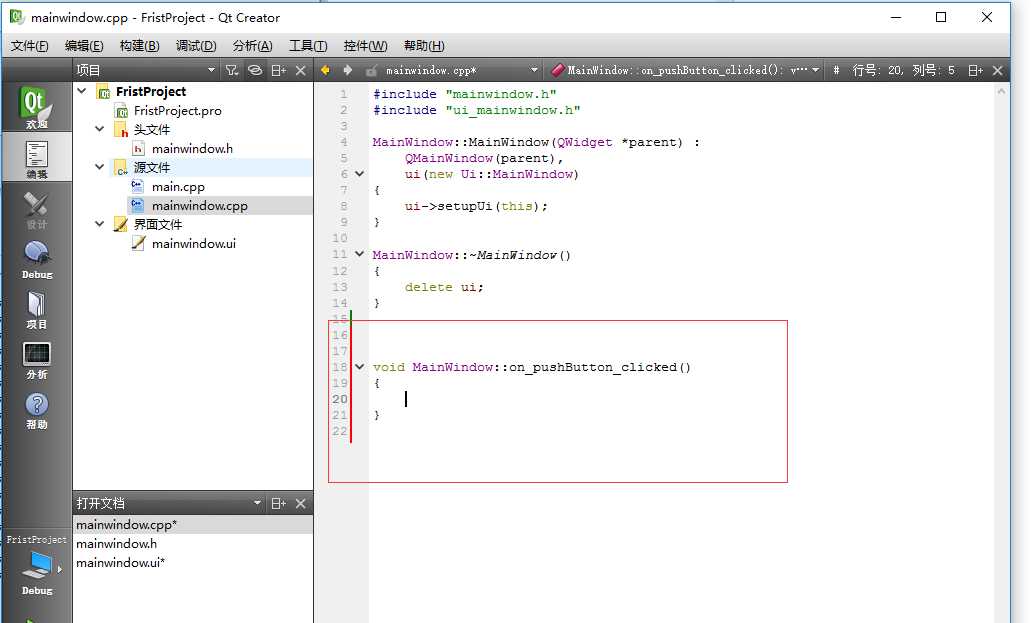1031x623 pixels.
Task: Open the 帮助(H) menu
Action: pos(424,45)
